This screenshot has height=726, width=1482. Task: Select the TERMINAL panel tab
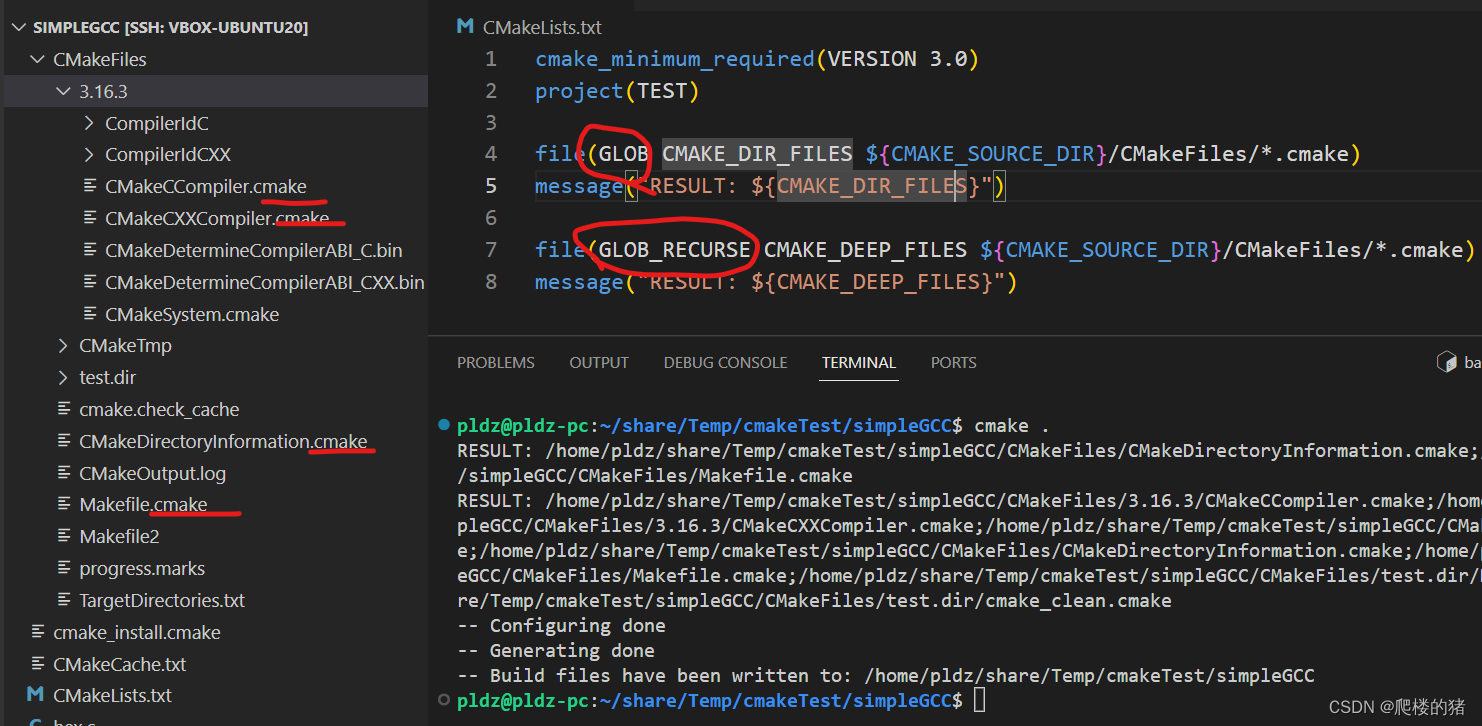[x=859, y=363]
